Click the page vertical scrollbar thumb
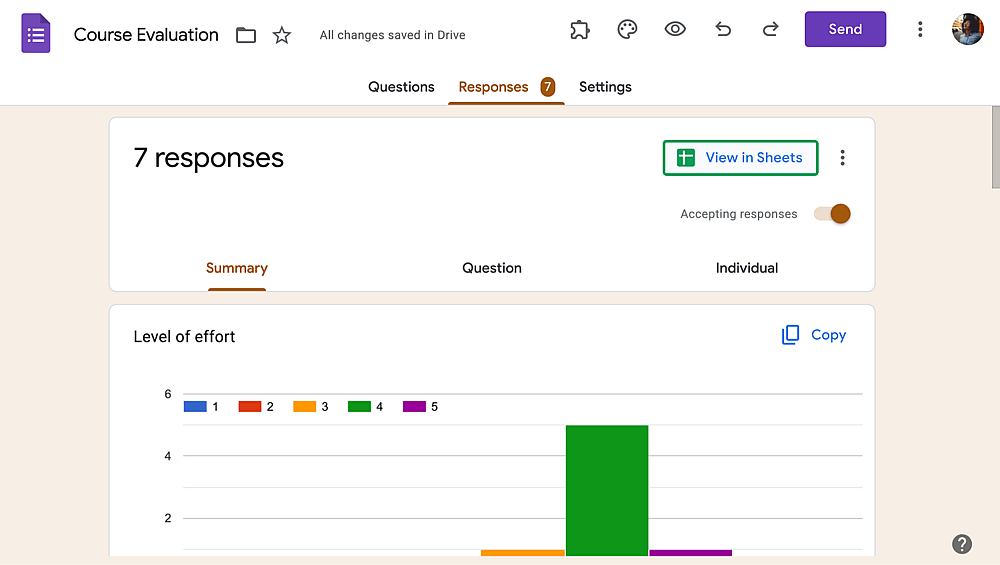1000x565 pixels. 996,147
